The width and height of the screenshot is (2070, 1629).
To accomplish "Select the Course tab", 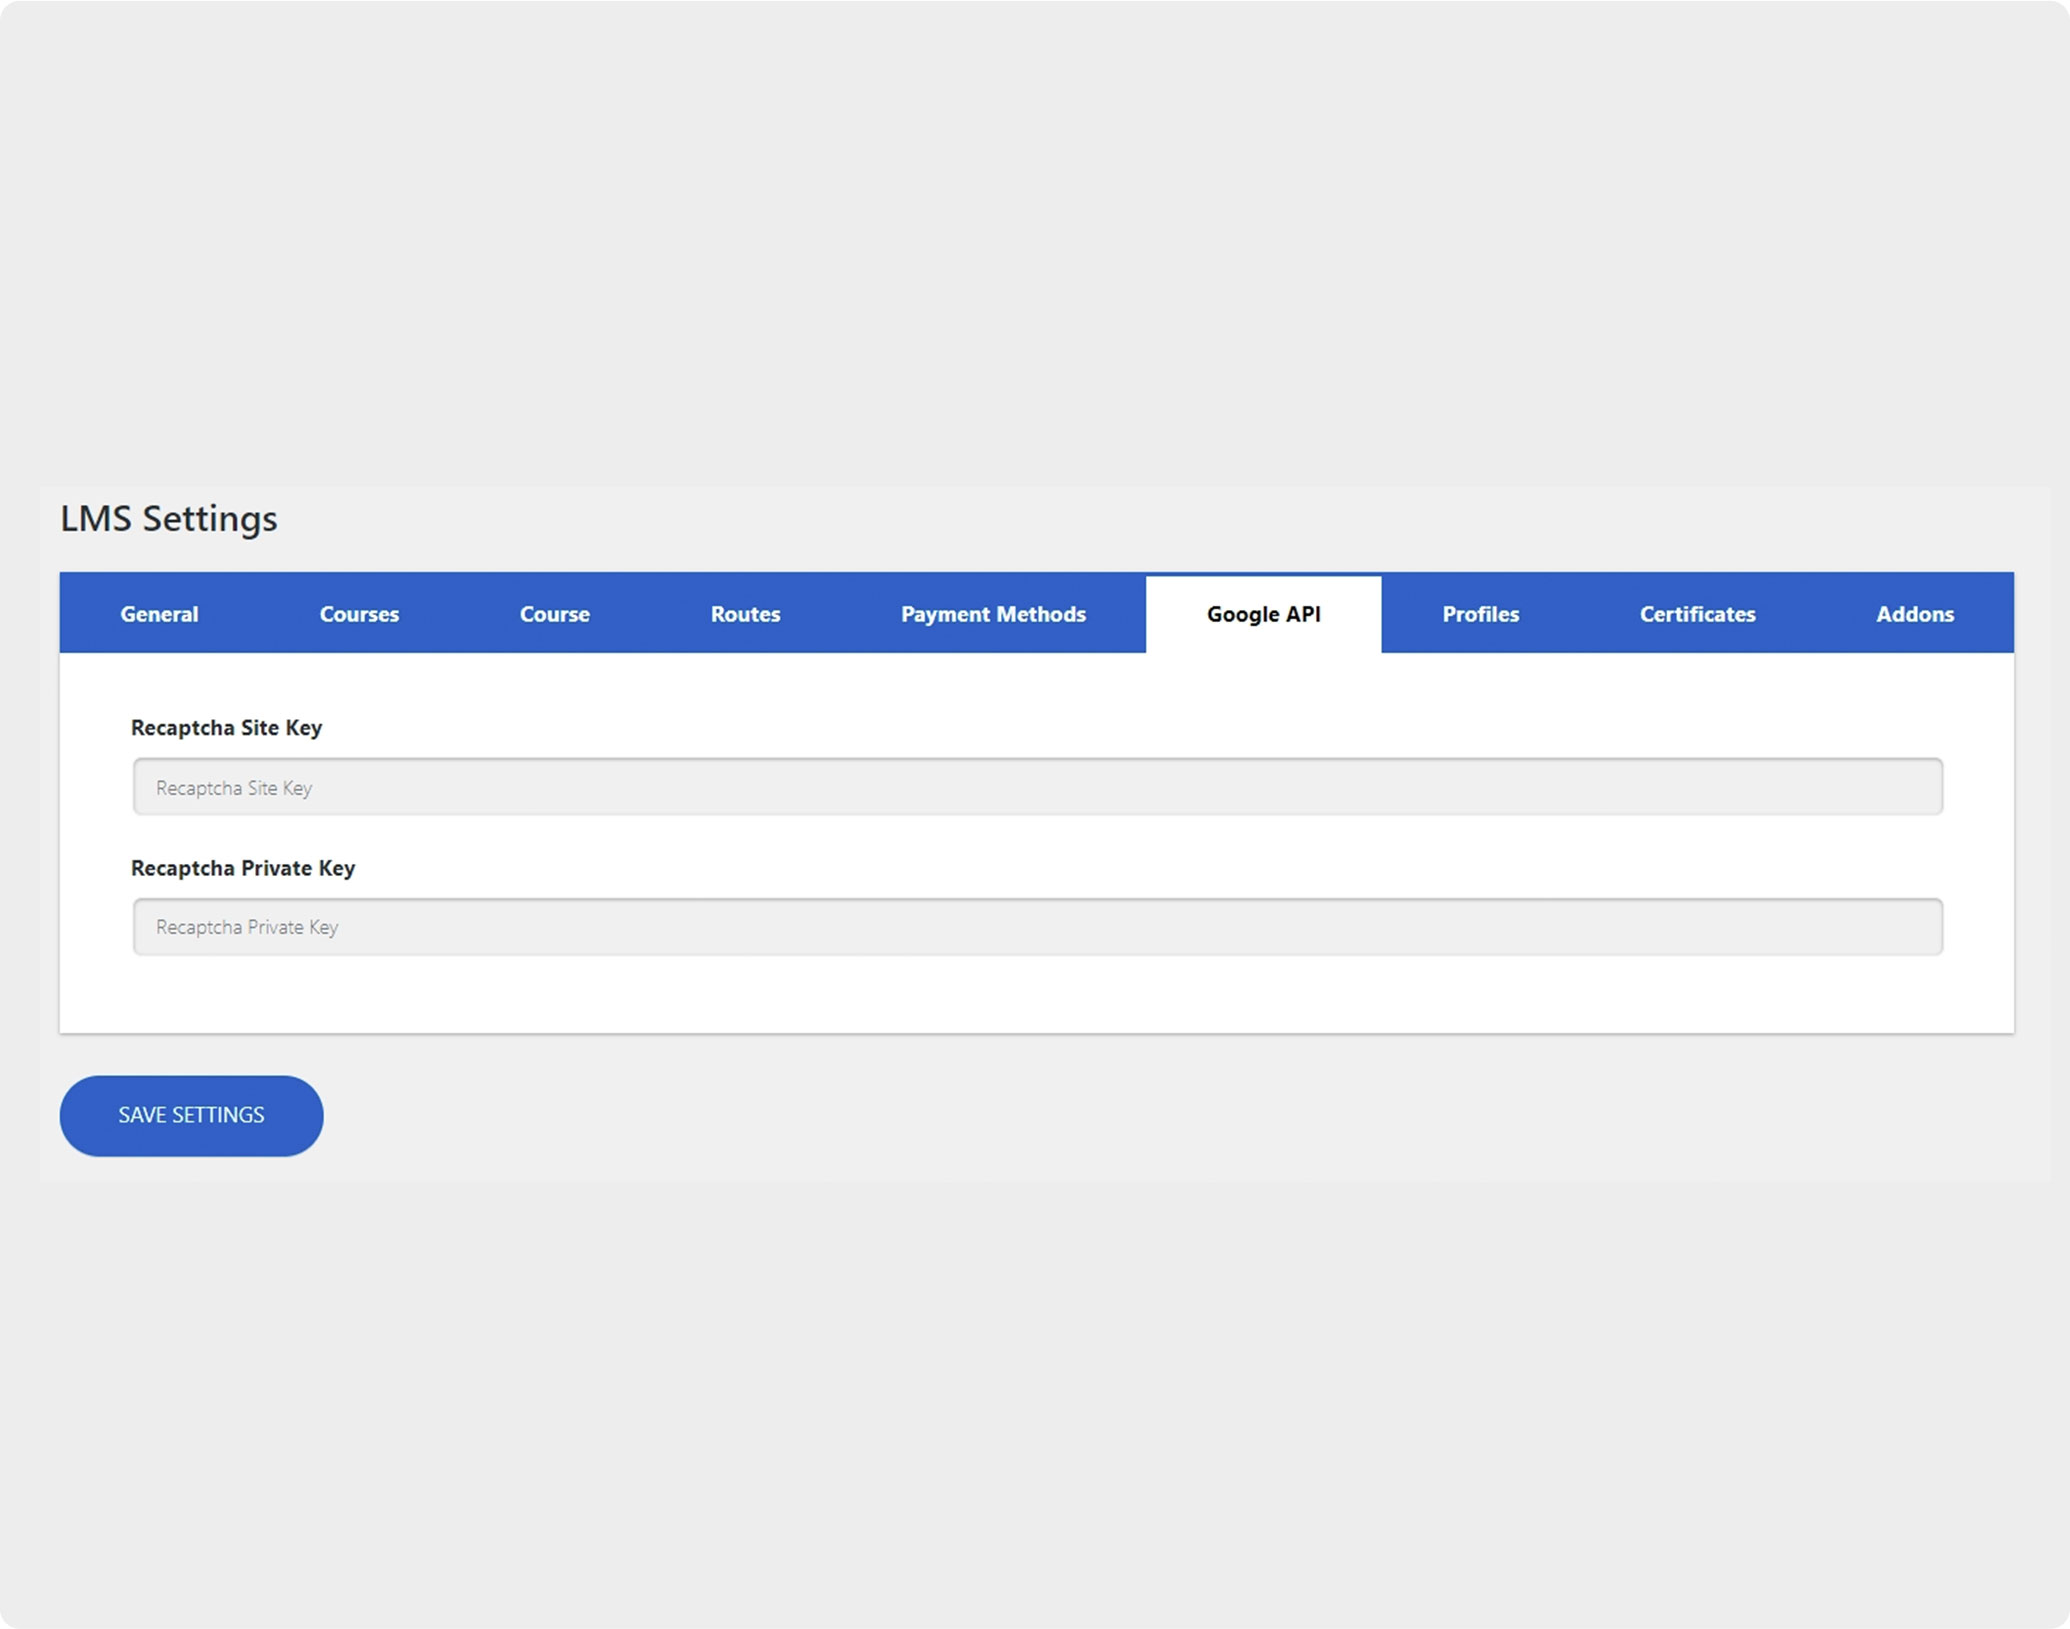I will point(554,614).
